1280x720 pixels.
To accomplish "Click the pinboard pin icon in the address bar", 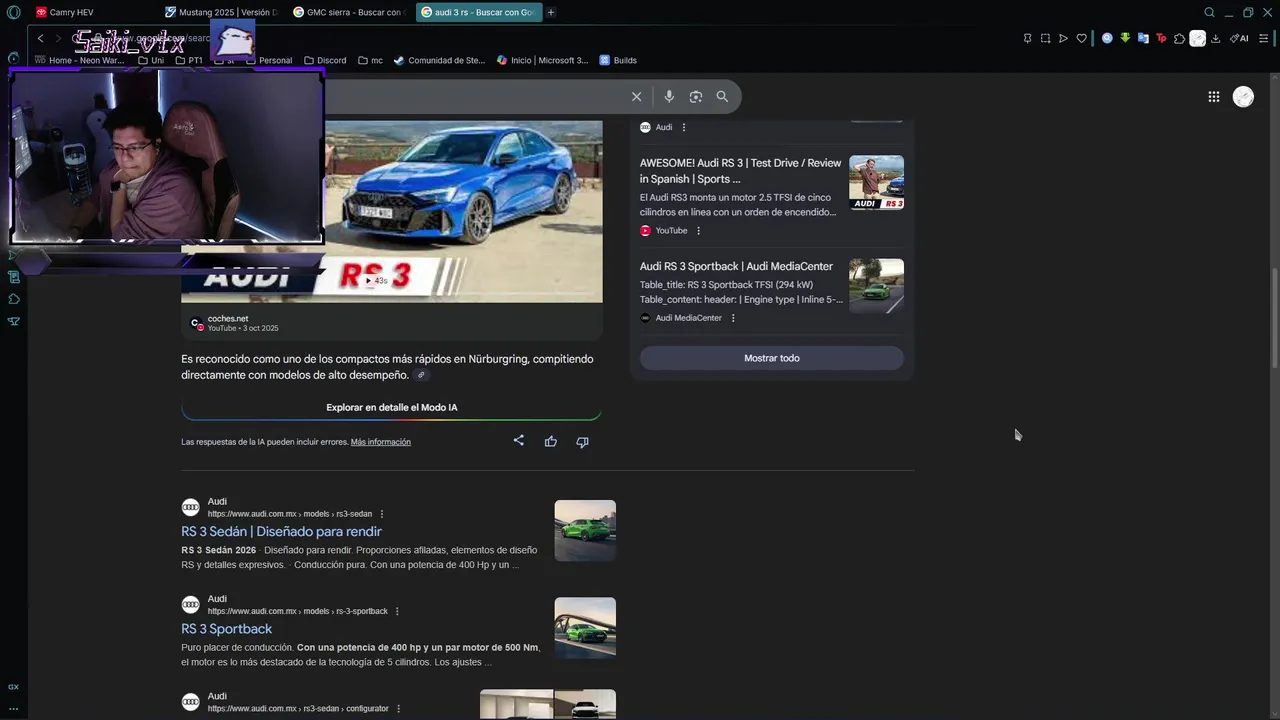I will [1027, 38].
